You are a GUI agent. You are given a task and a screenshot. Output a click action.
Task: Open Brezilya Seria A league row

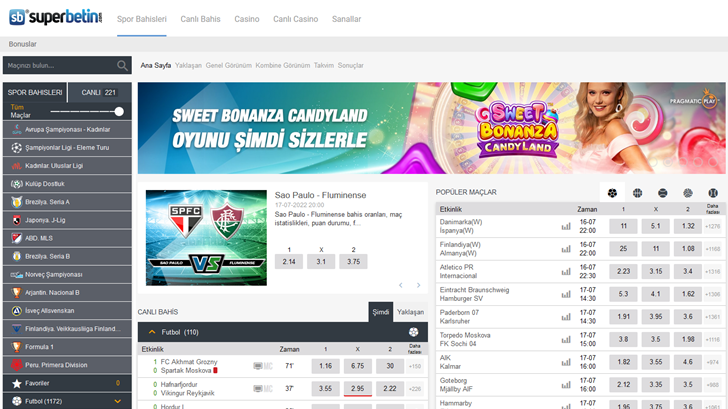[x=67, y=202]
